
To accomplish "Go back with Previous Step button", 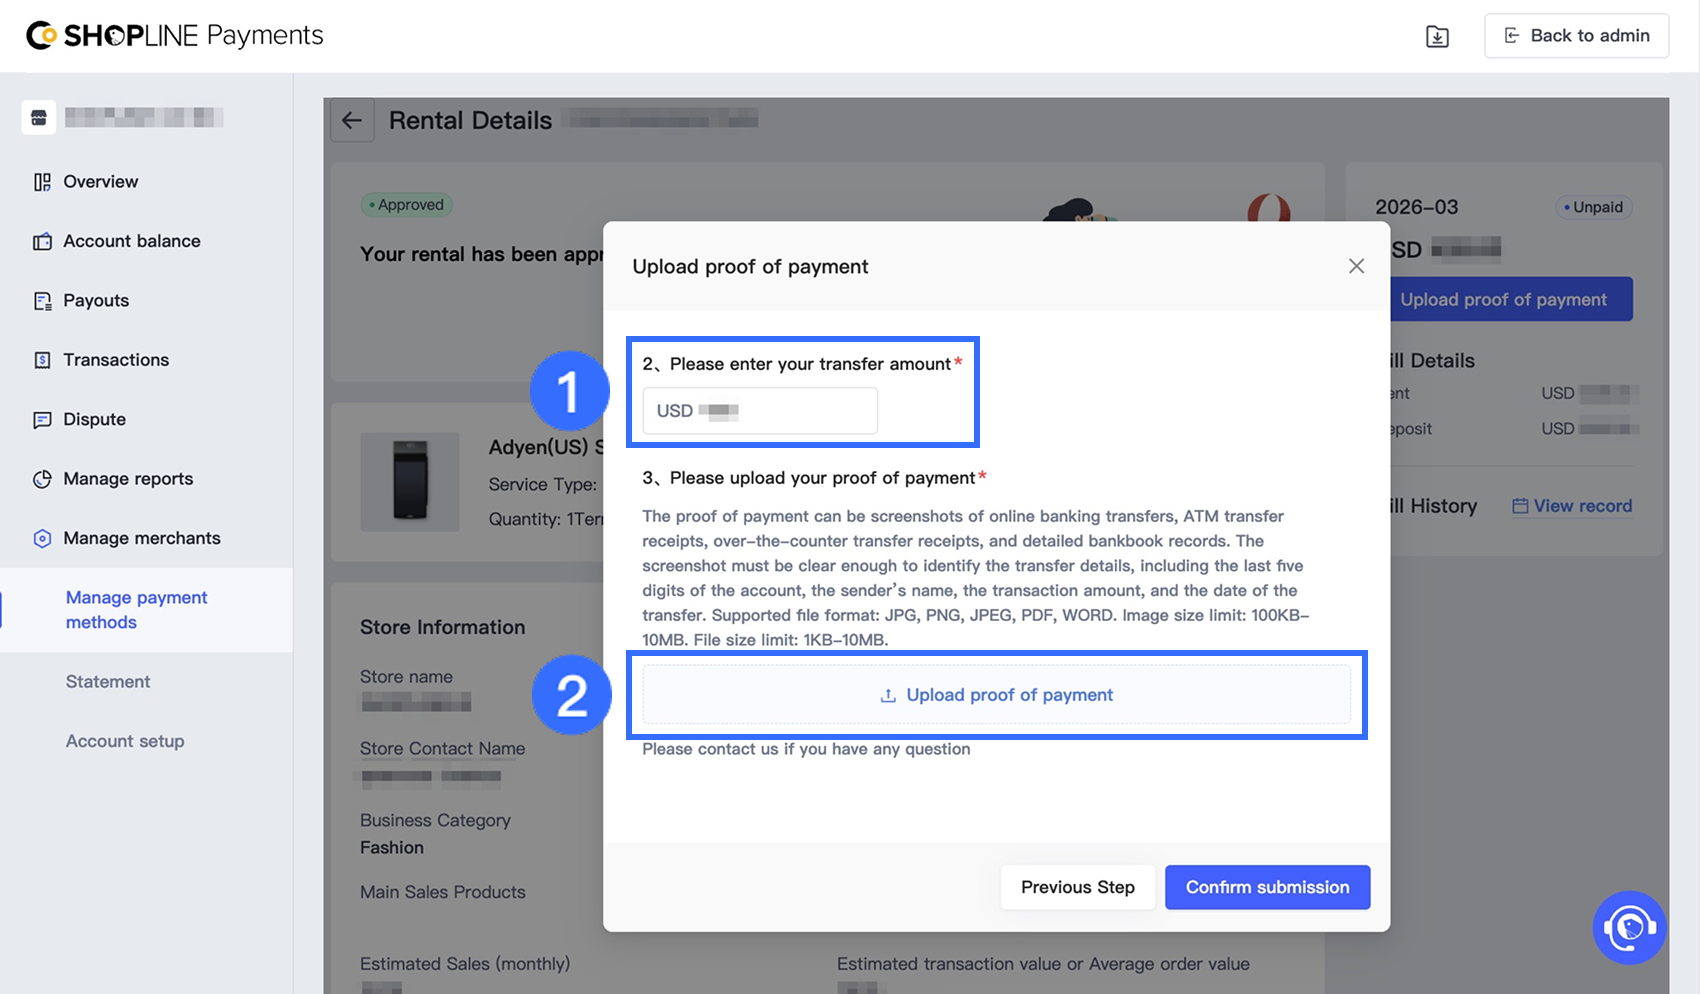I will pos(1077,887).
